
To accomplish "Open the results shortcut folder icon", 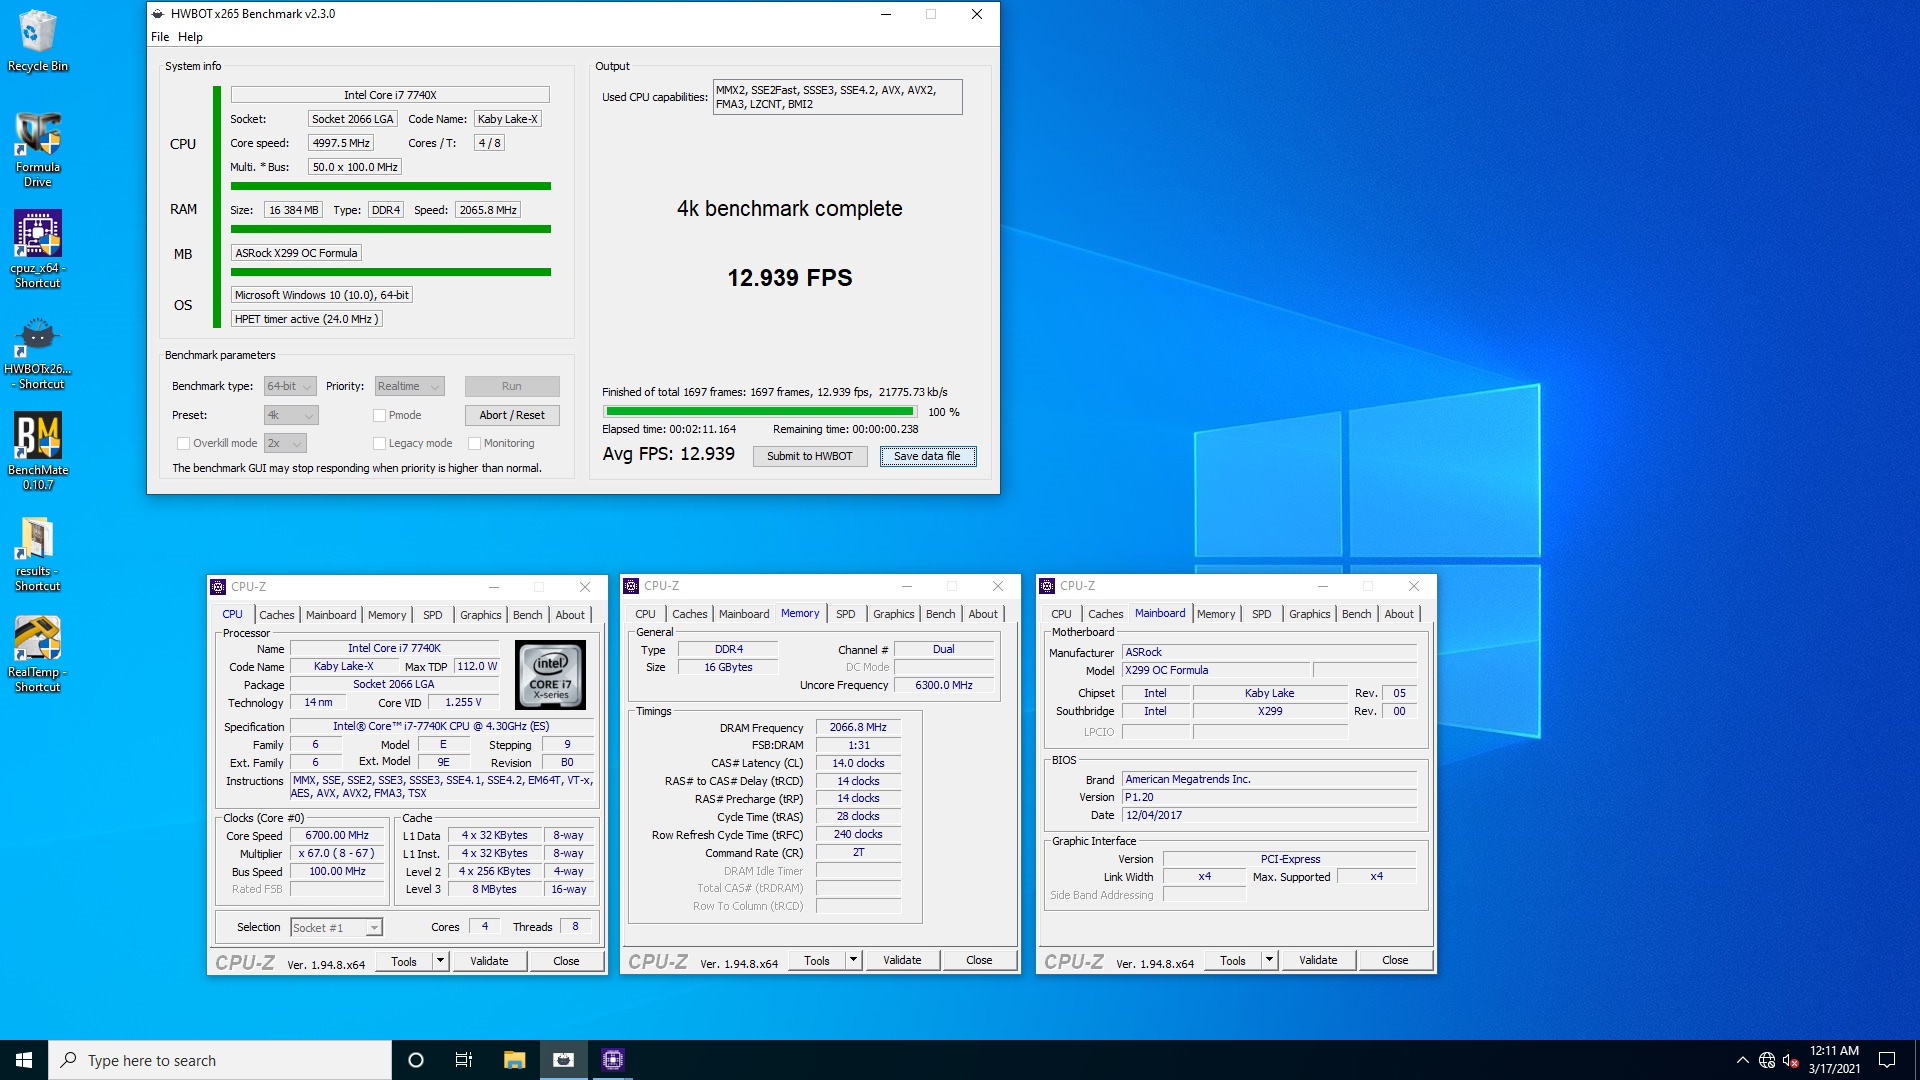I will 38,553.
